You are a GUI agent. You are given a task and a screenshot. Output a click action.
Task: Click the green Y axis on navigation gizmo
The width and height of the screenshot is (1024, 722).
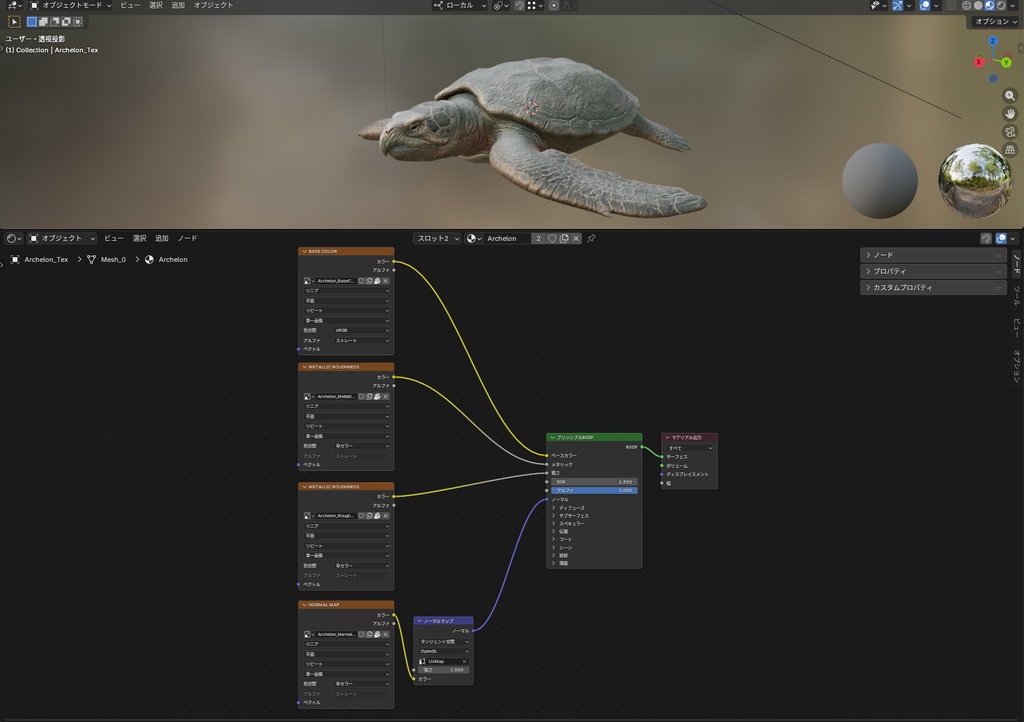point(1006,63)
